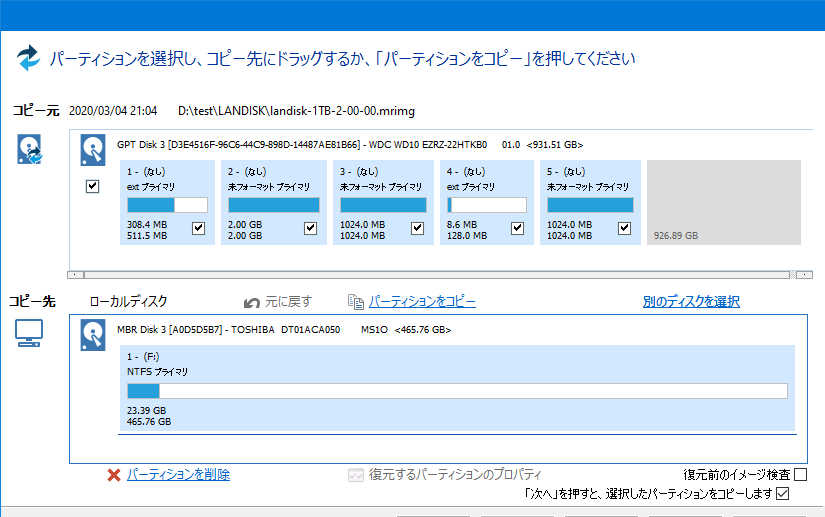Click partition 2 usage bar

pyautogui.click(x=273, y=205)
